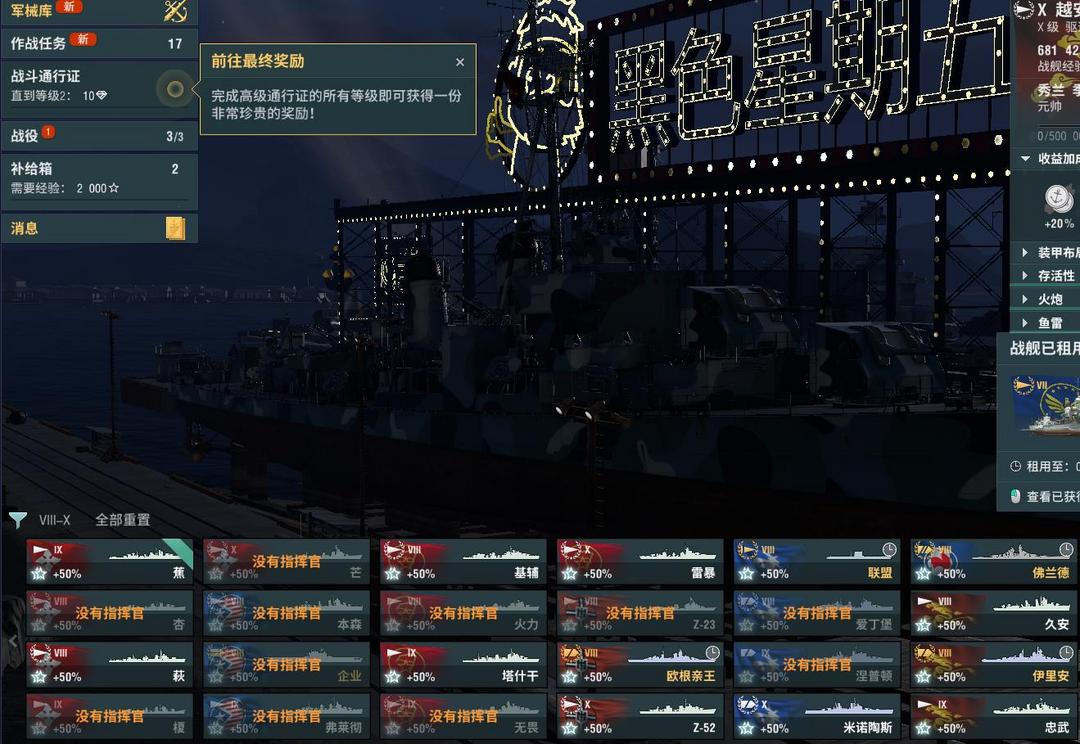Select the Z-52 ship card
This screenshot has height=744, width=1080.
click(x=640, y=716)
